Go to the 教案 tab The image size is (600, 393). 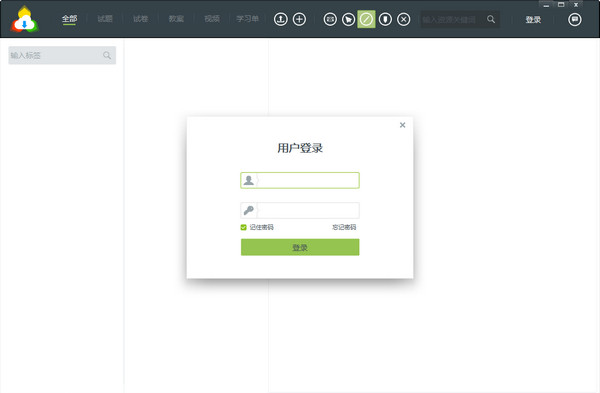point(176,19)
